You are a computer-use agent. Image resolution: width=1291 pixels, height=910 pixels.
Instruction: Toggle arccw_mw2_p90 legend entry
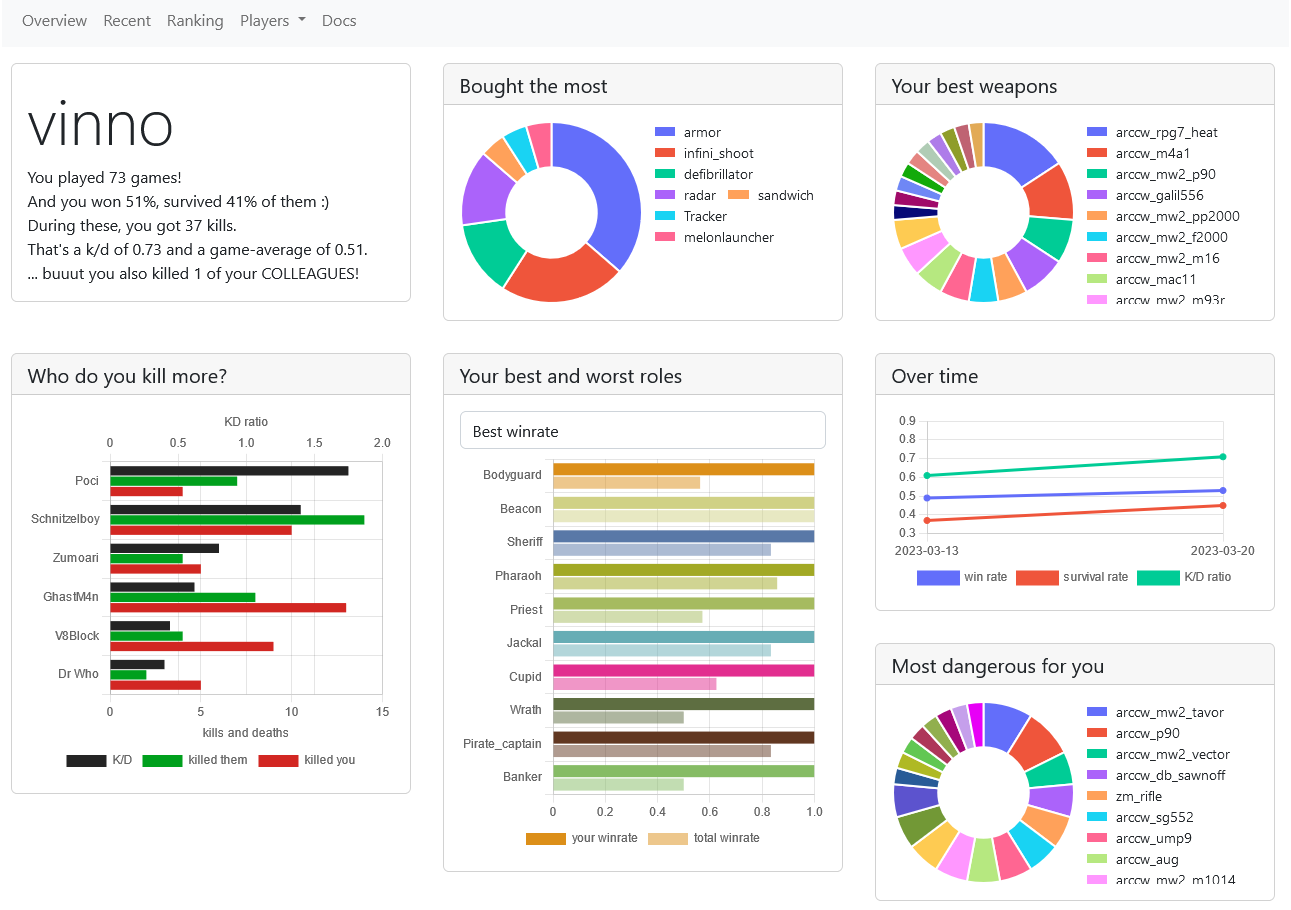point(1151,175)
